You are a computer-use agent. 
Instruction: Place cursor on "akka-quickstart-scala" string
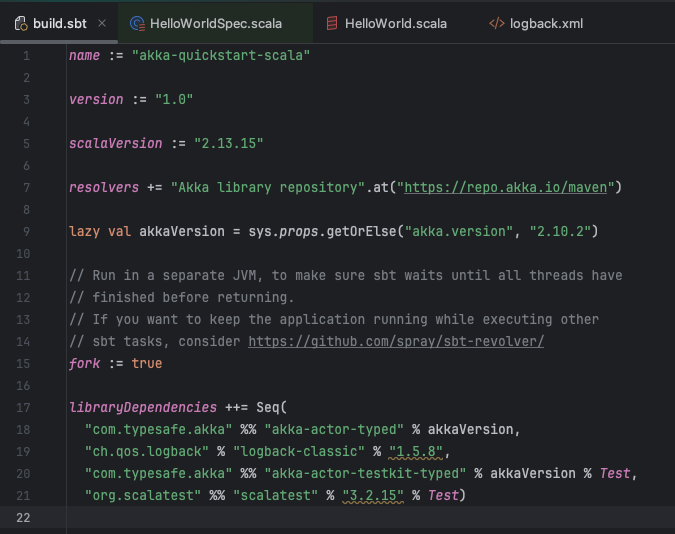(x=221, y=56)
